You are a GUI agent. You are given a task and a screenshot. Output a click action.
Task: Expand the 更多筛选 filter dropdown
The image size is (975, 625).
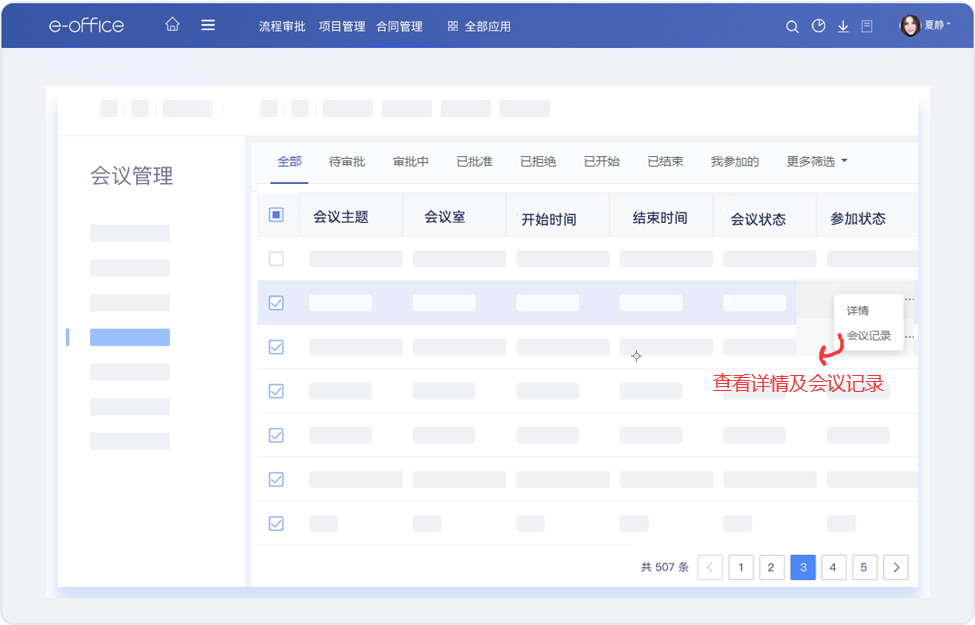pyautogui.click(x=817, y=161)
